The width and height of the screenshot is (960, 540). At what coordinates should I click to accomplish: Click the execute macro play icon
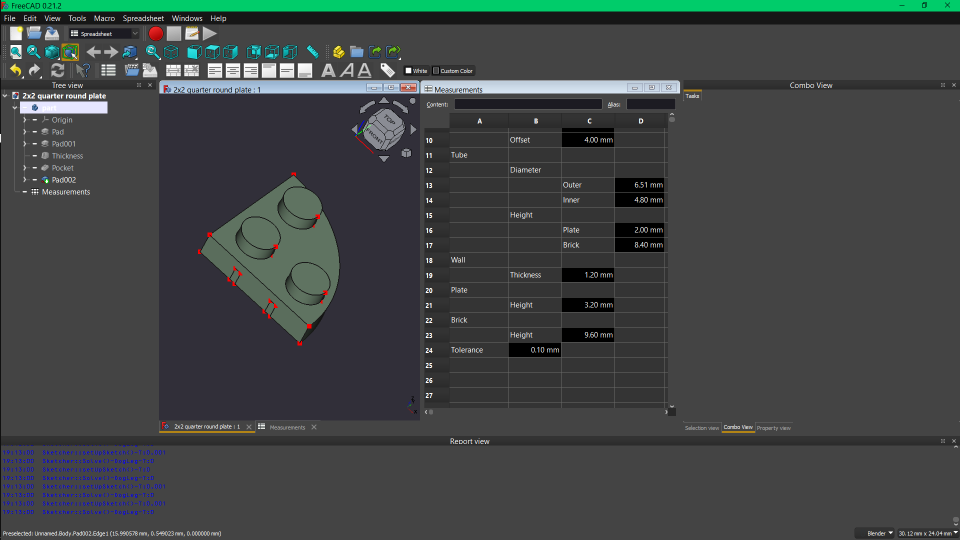210,33
